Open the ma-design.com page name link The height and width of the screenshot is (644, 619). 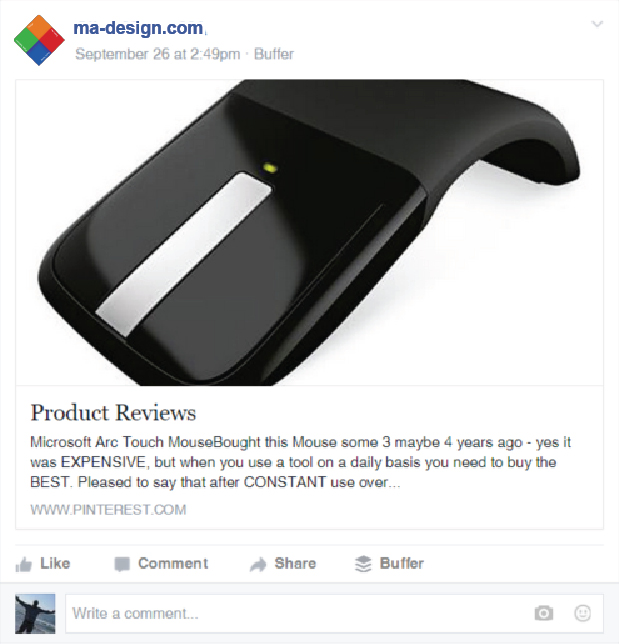pyautogui.click(x=138, y=28)
